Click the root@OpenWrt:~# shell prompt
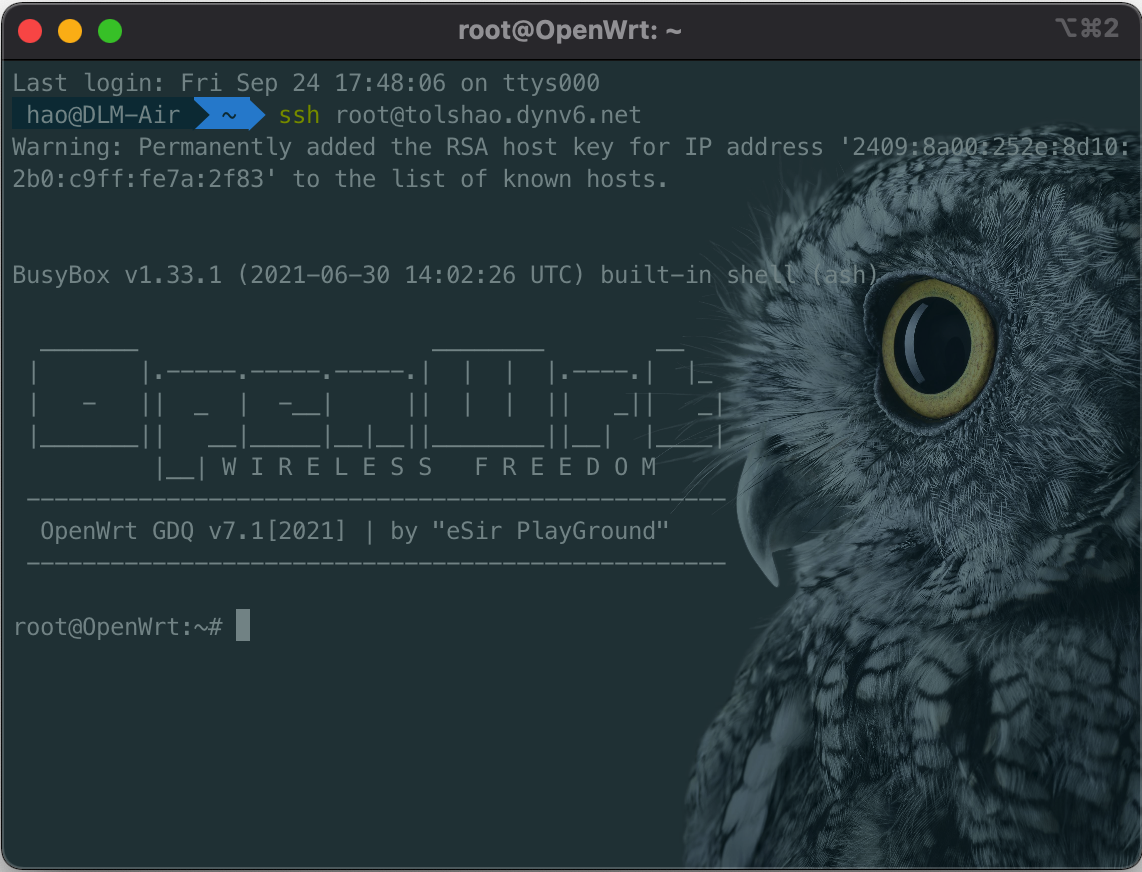The image size is (1142, 872). [x=118, y=627]
